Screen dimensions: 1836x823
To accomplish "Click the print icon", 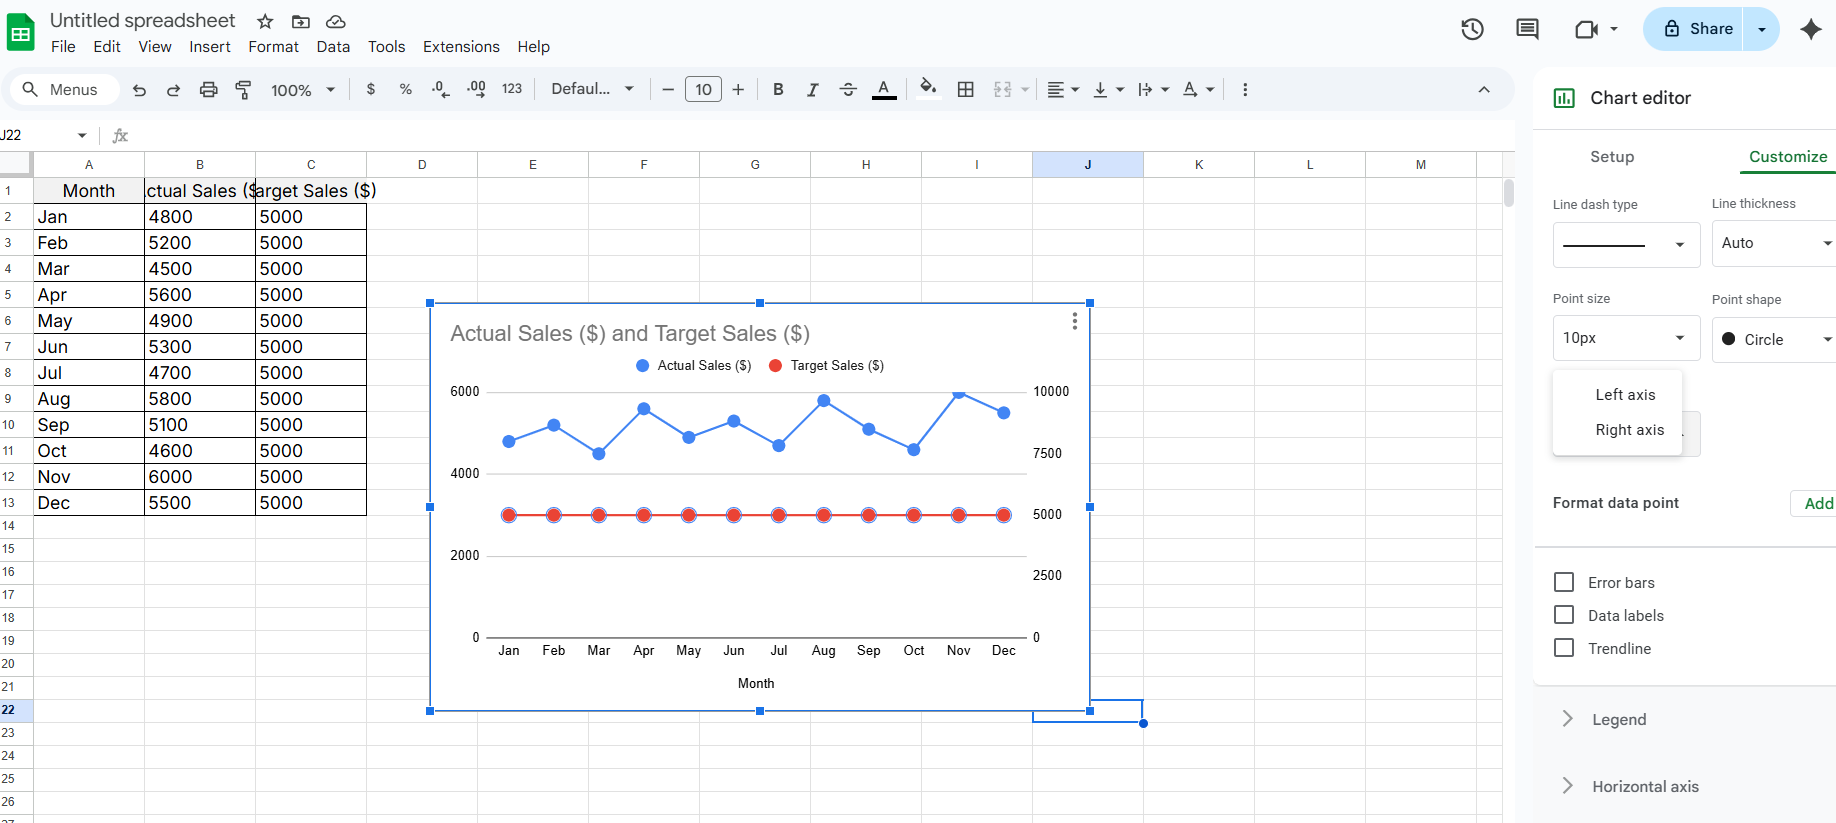I will point(208,90).
